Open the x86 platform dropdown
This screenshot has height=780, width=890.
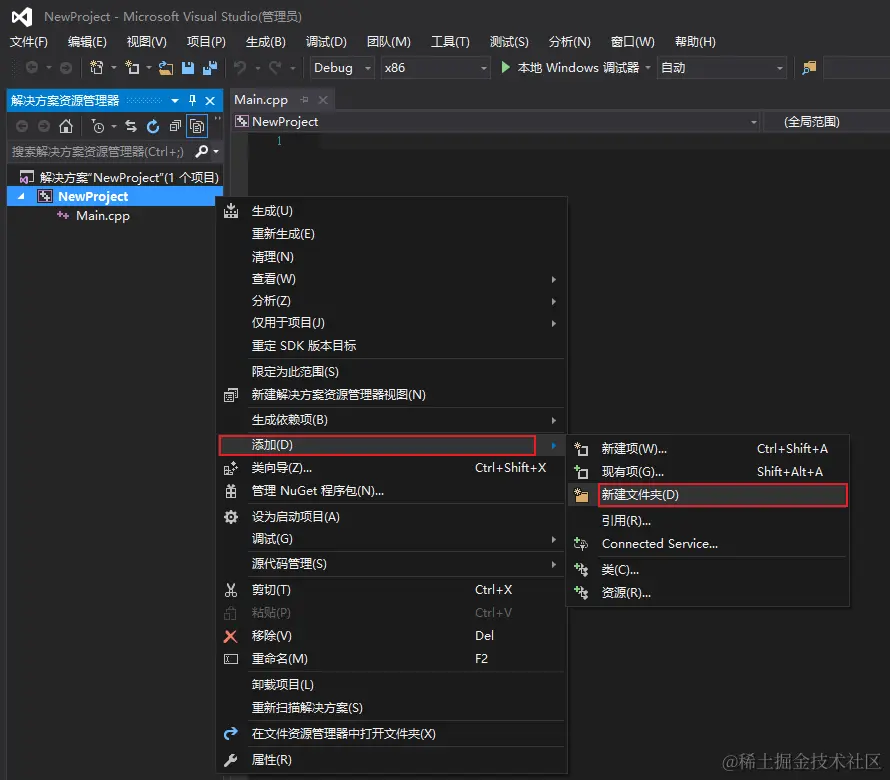point(435,68)
